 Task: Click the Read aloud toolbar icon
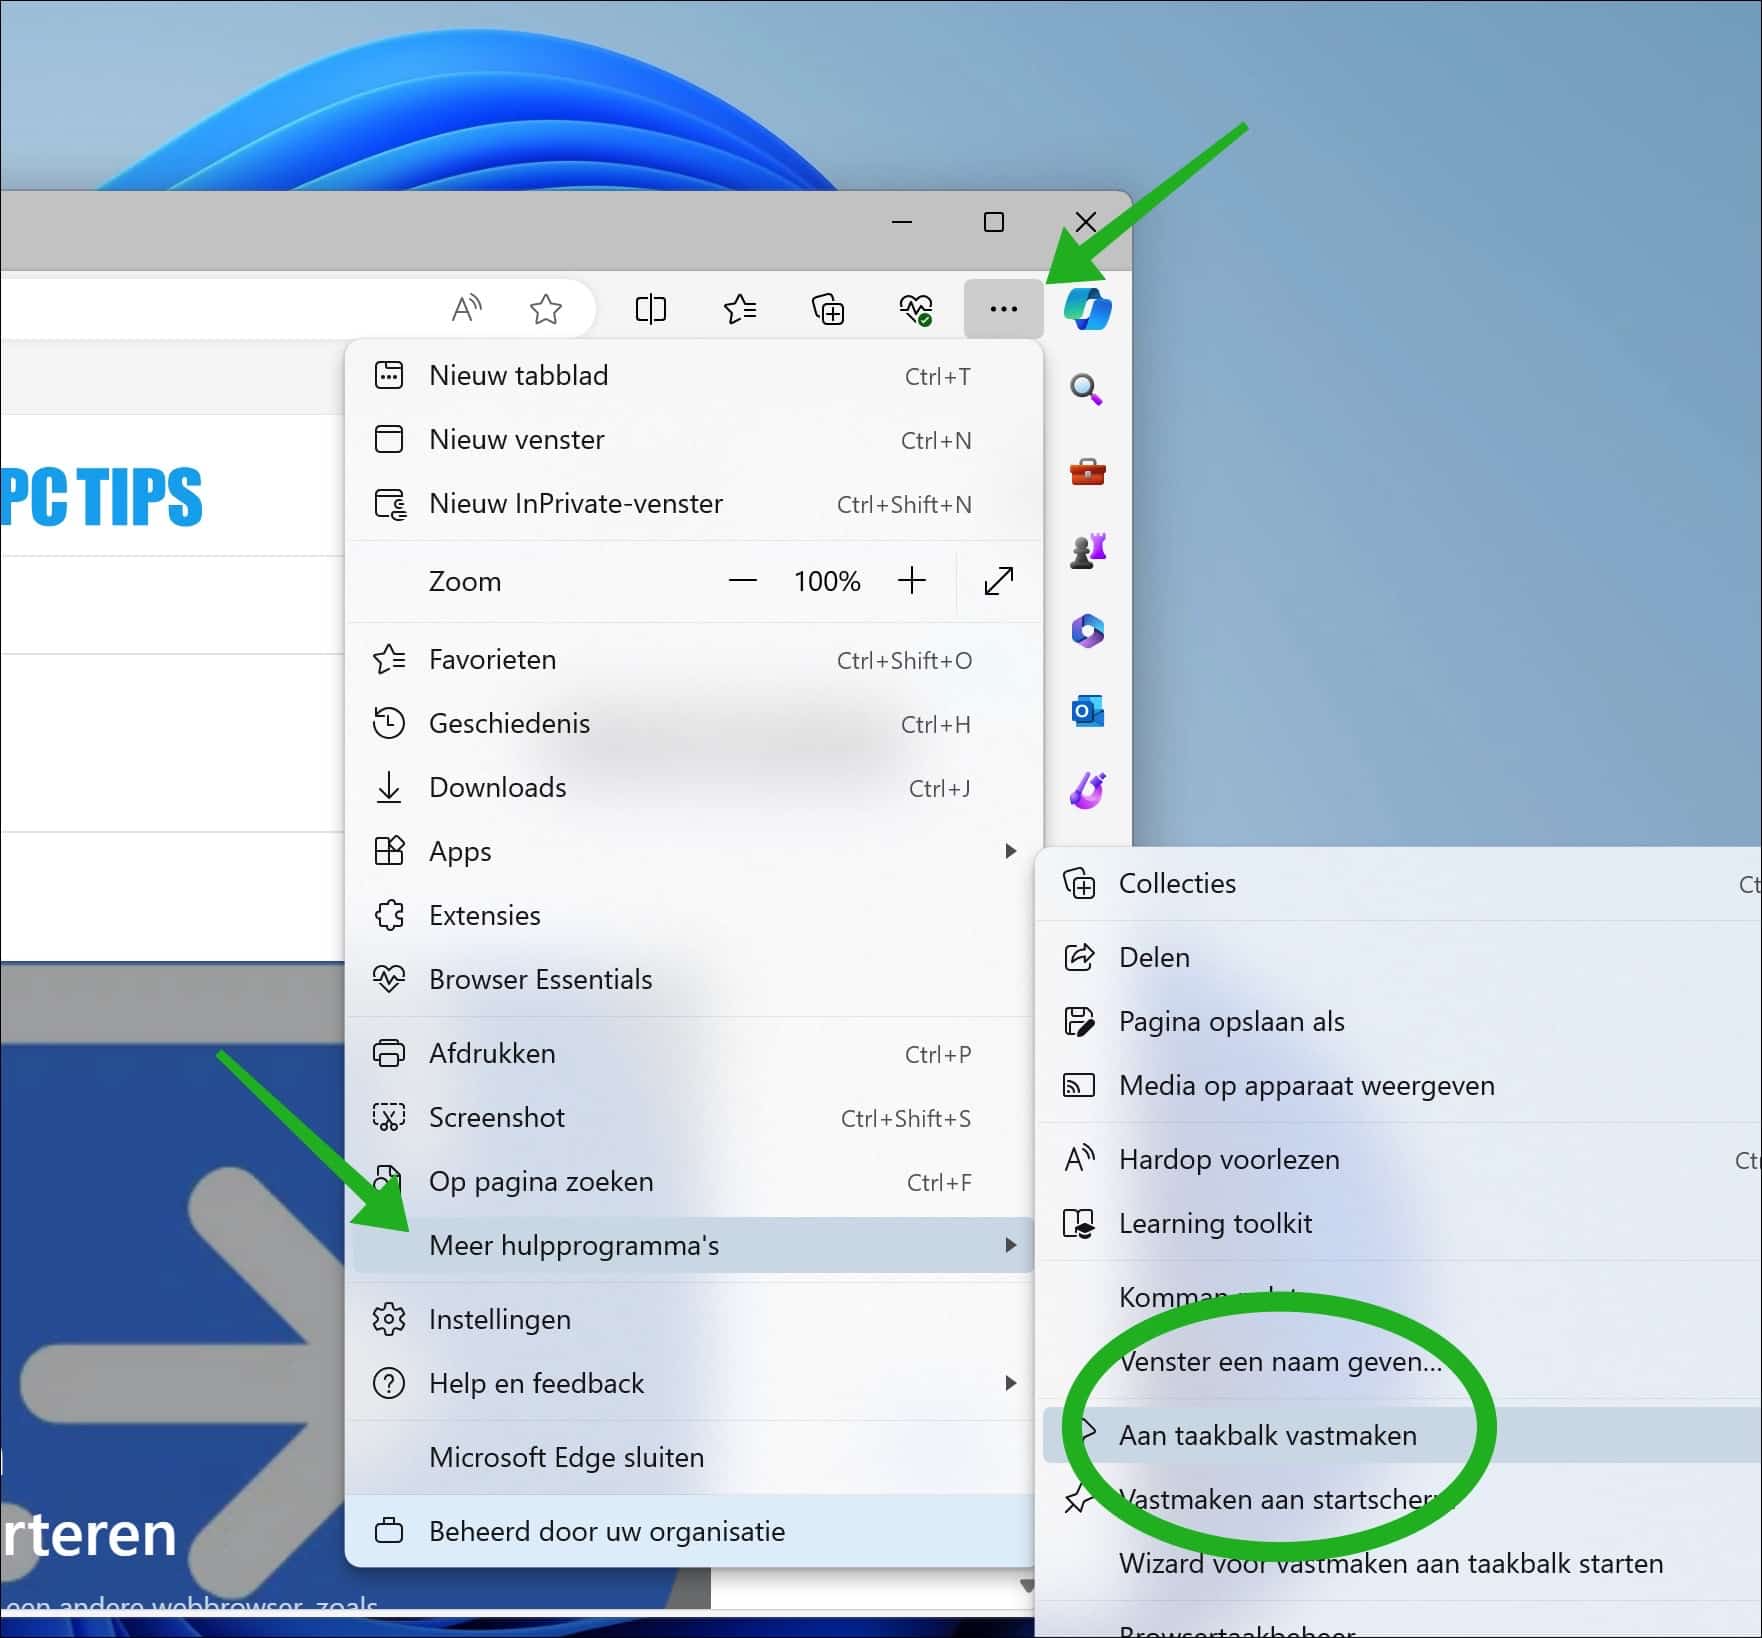tap(464, 309)
